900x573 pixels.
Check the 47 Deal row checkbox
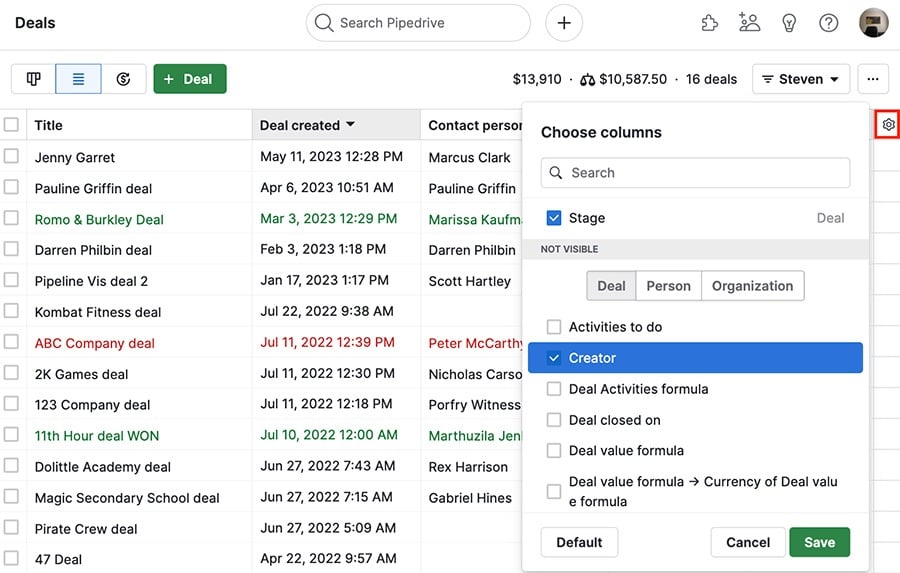[x=11, y=558]
